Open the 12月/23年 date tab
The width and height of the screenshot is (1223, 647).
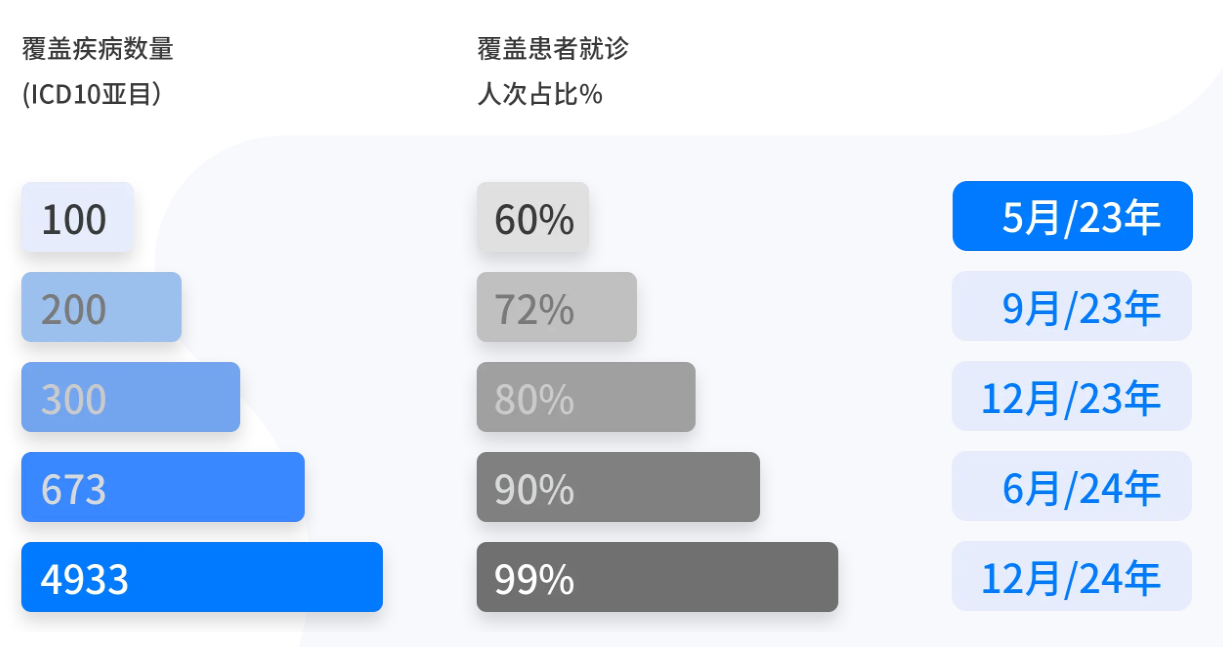pyautogui.click(x=1072, y=396)
